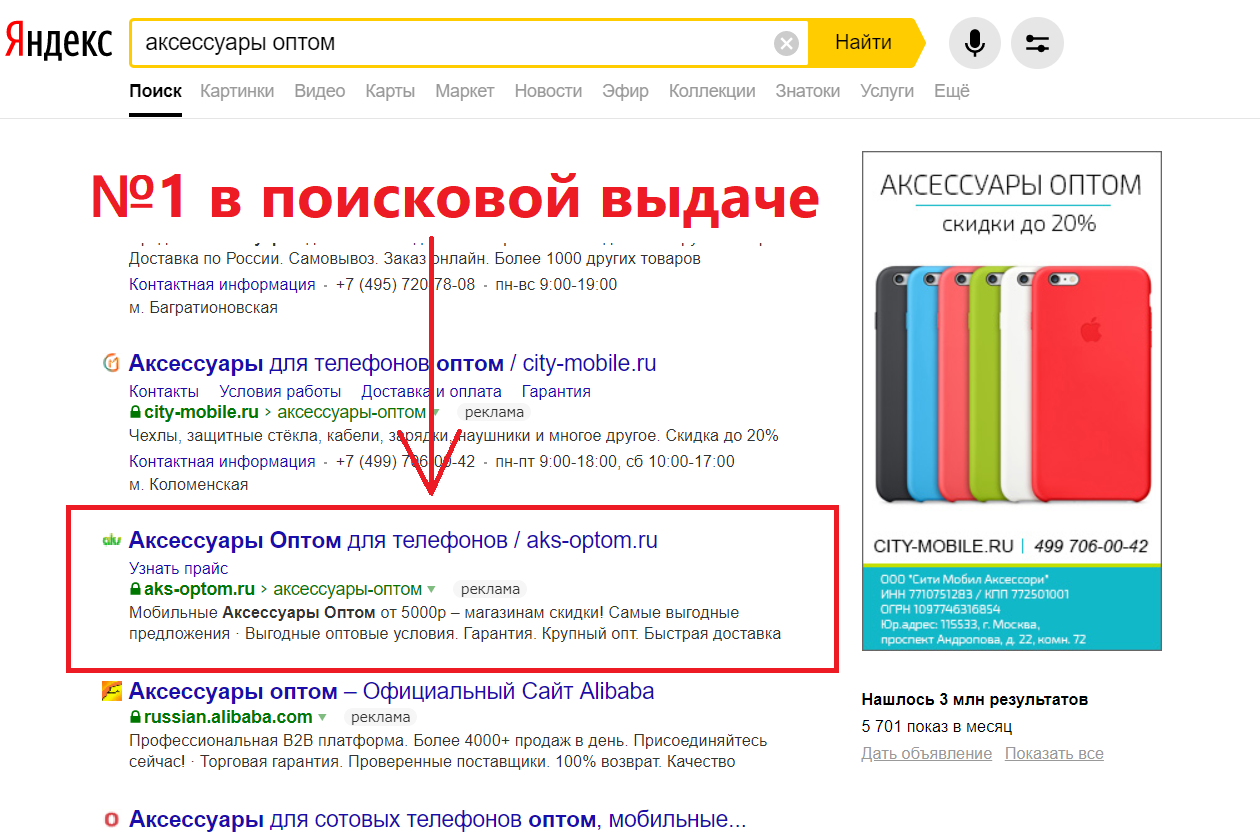Clear the search query with the X icon

click(787, 43)
